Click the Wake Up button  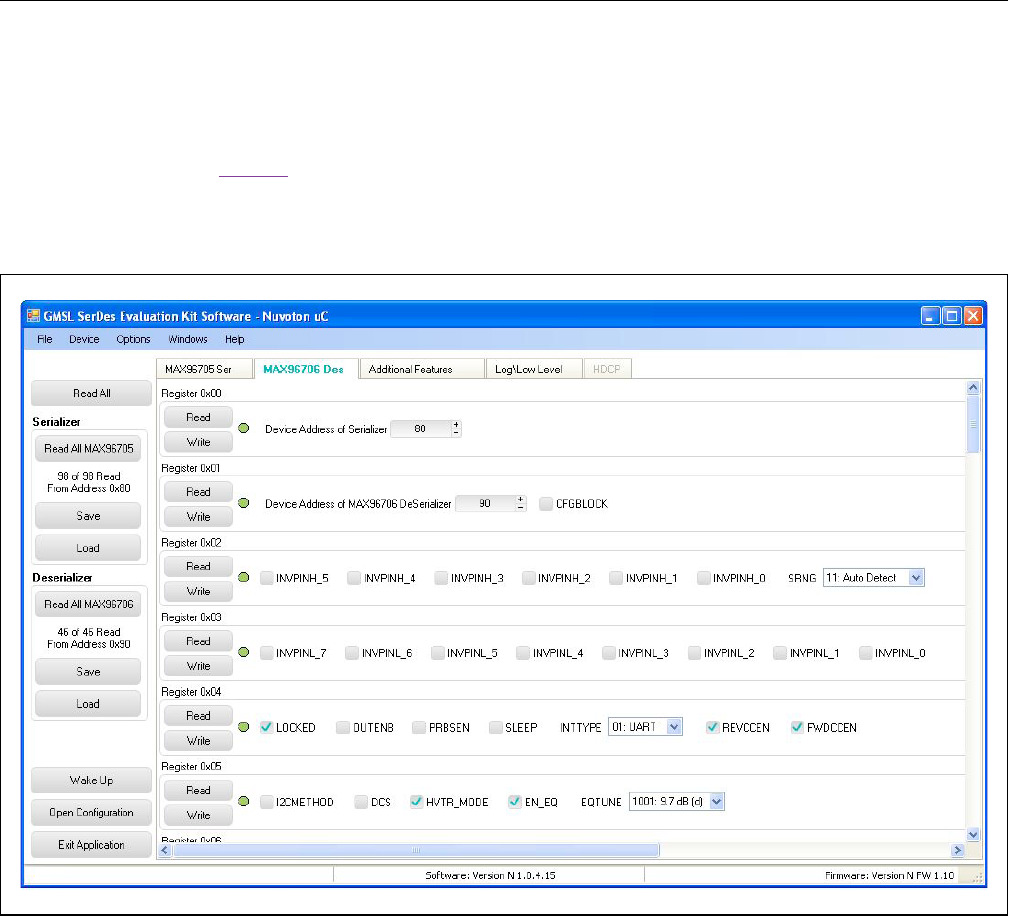pyautogui.click(x=91, y=780)
